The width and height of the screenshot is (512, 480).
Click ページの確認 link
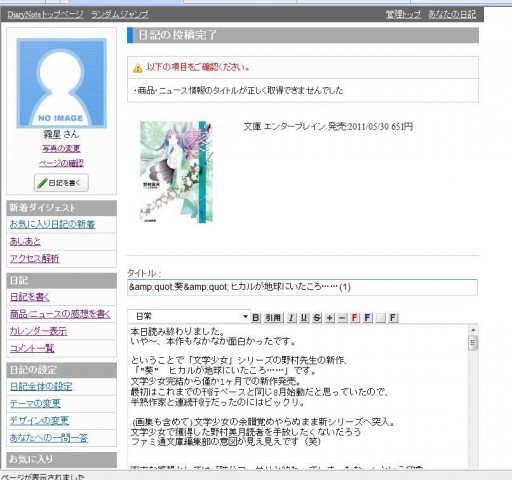pyautogui.click(x=61, y=163)
